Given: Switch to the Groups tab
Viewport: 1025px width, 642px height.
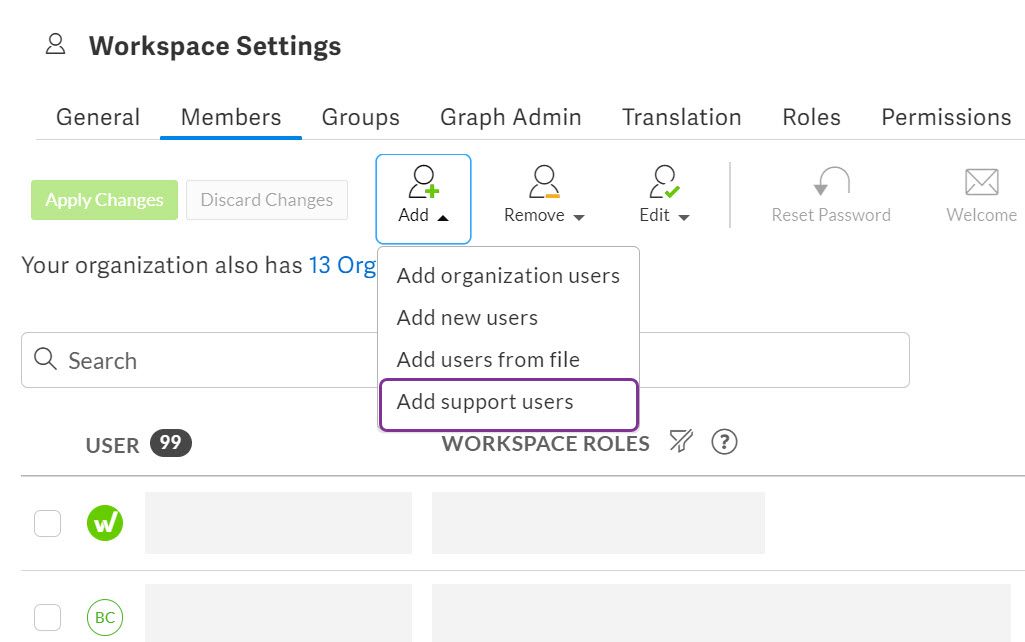Looking at the screenshot, I should point(360,117).
